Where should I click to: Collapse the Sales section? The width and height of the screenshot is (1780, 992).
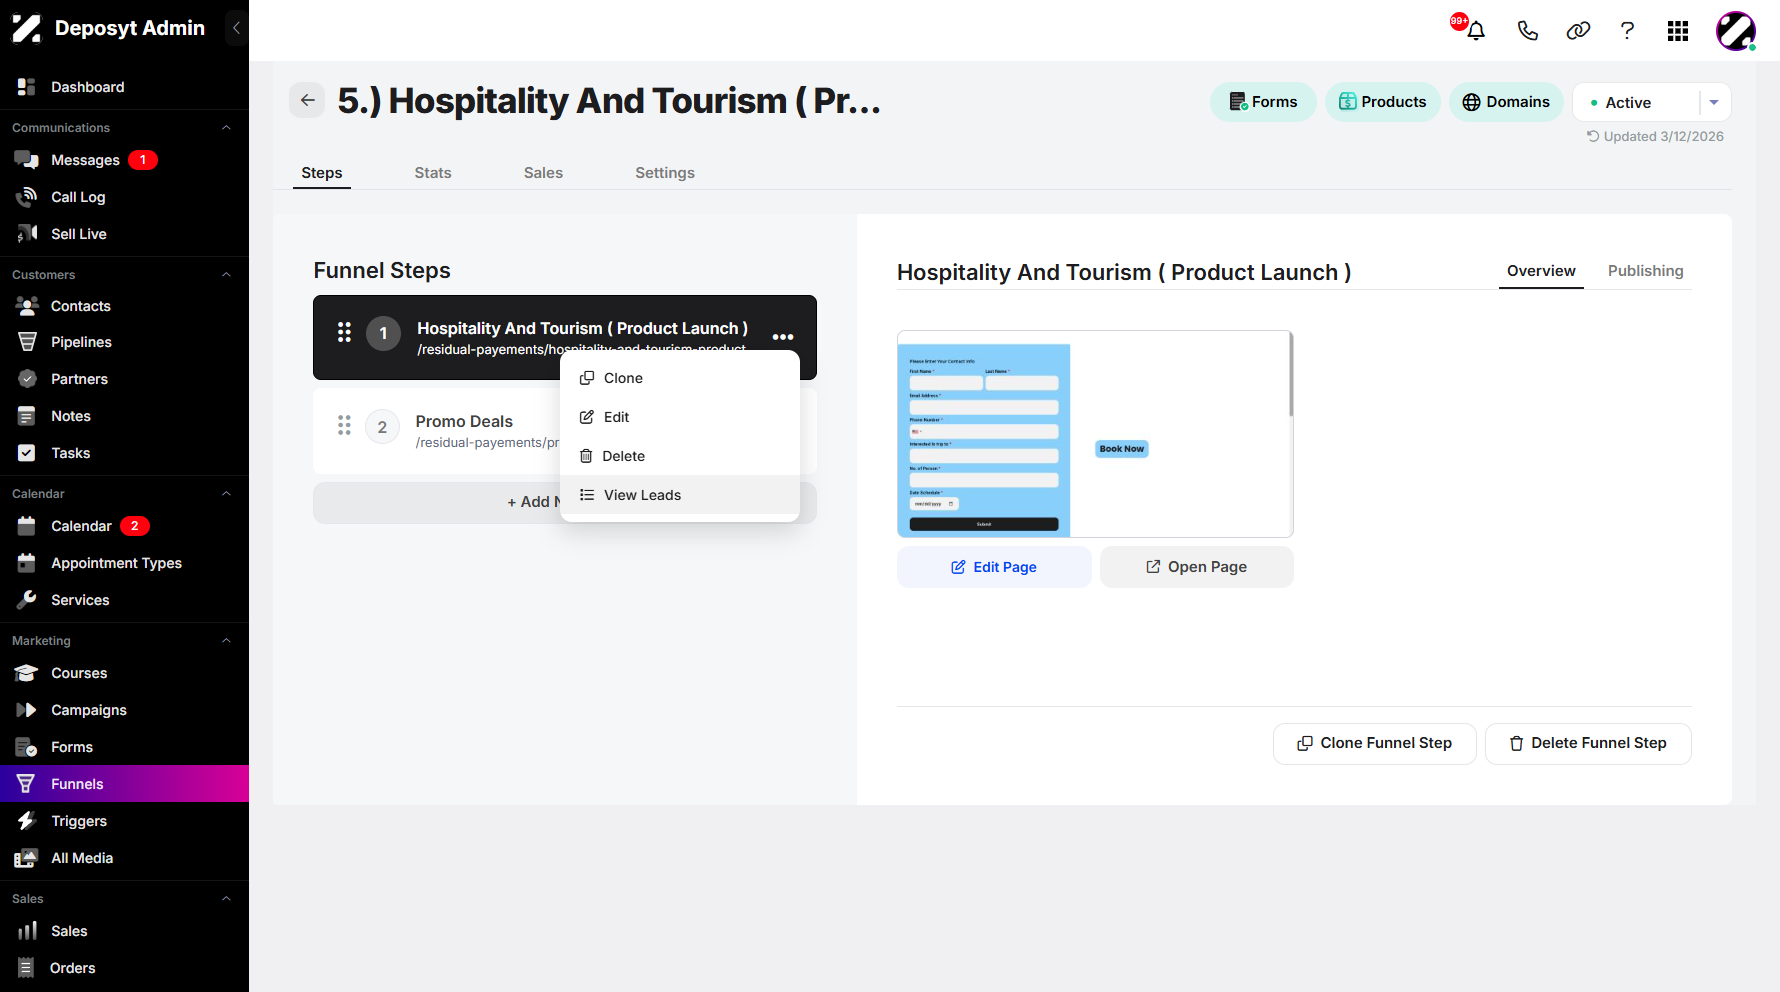click(x=226, y=899)
